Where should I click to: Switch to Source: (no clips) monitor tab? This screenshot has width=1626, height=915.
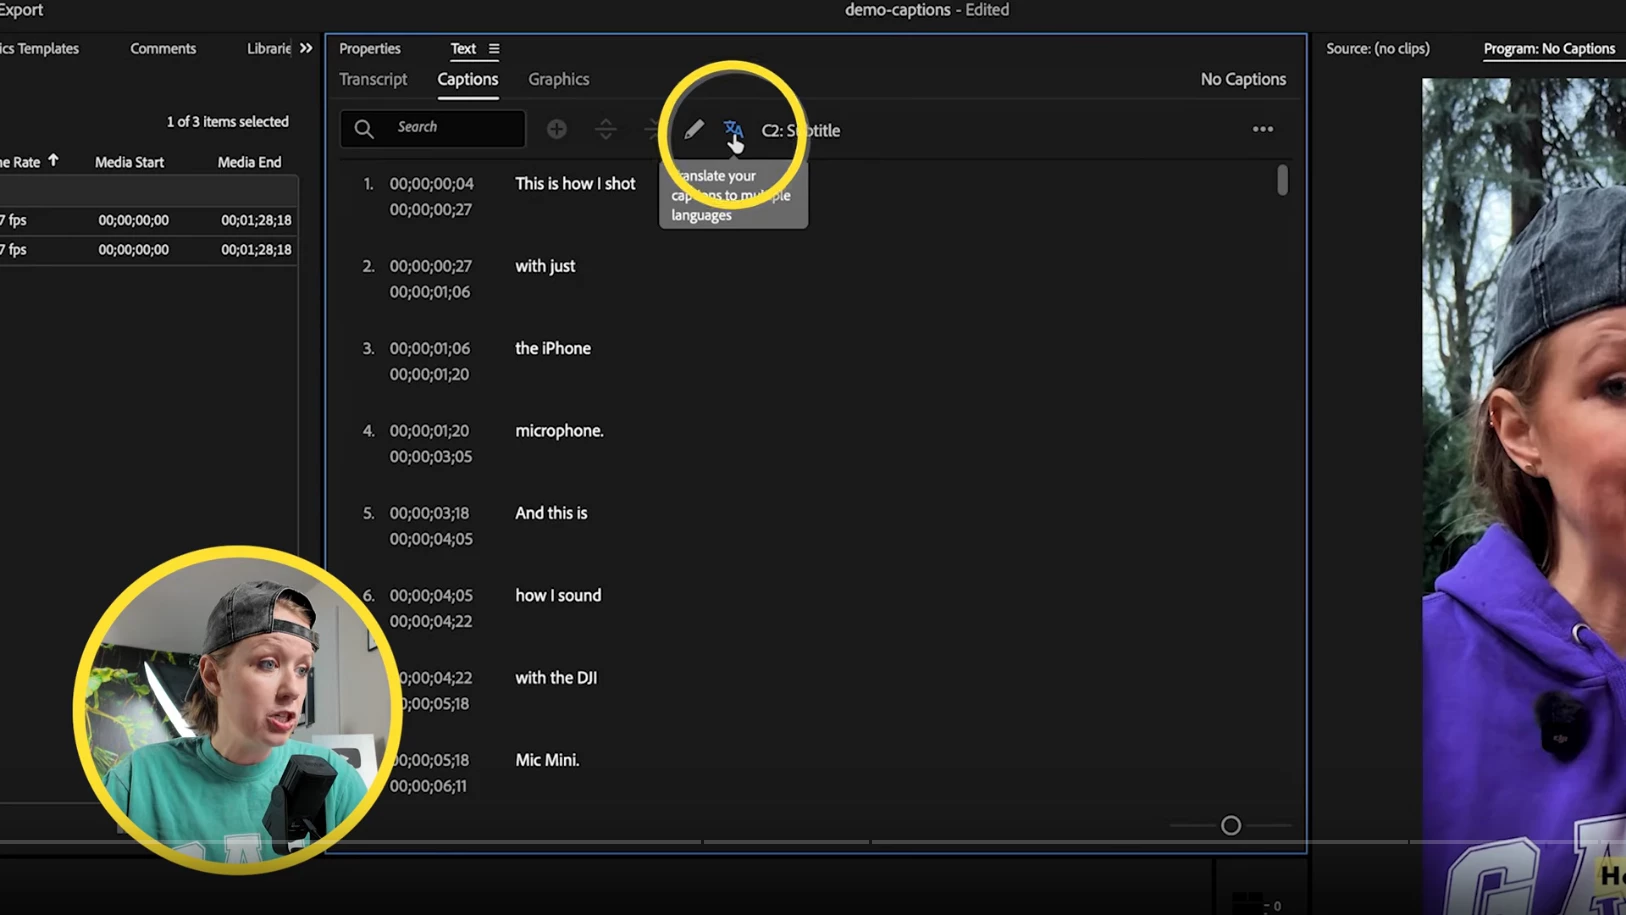(1377, 48)
